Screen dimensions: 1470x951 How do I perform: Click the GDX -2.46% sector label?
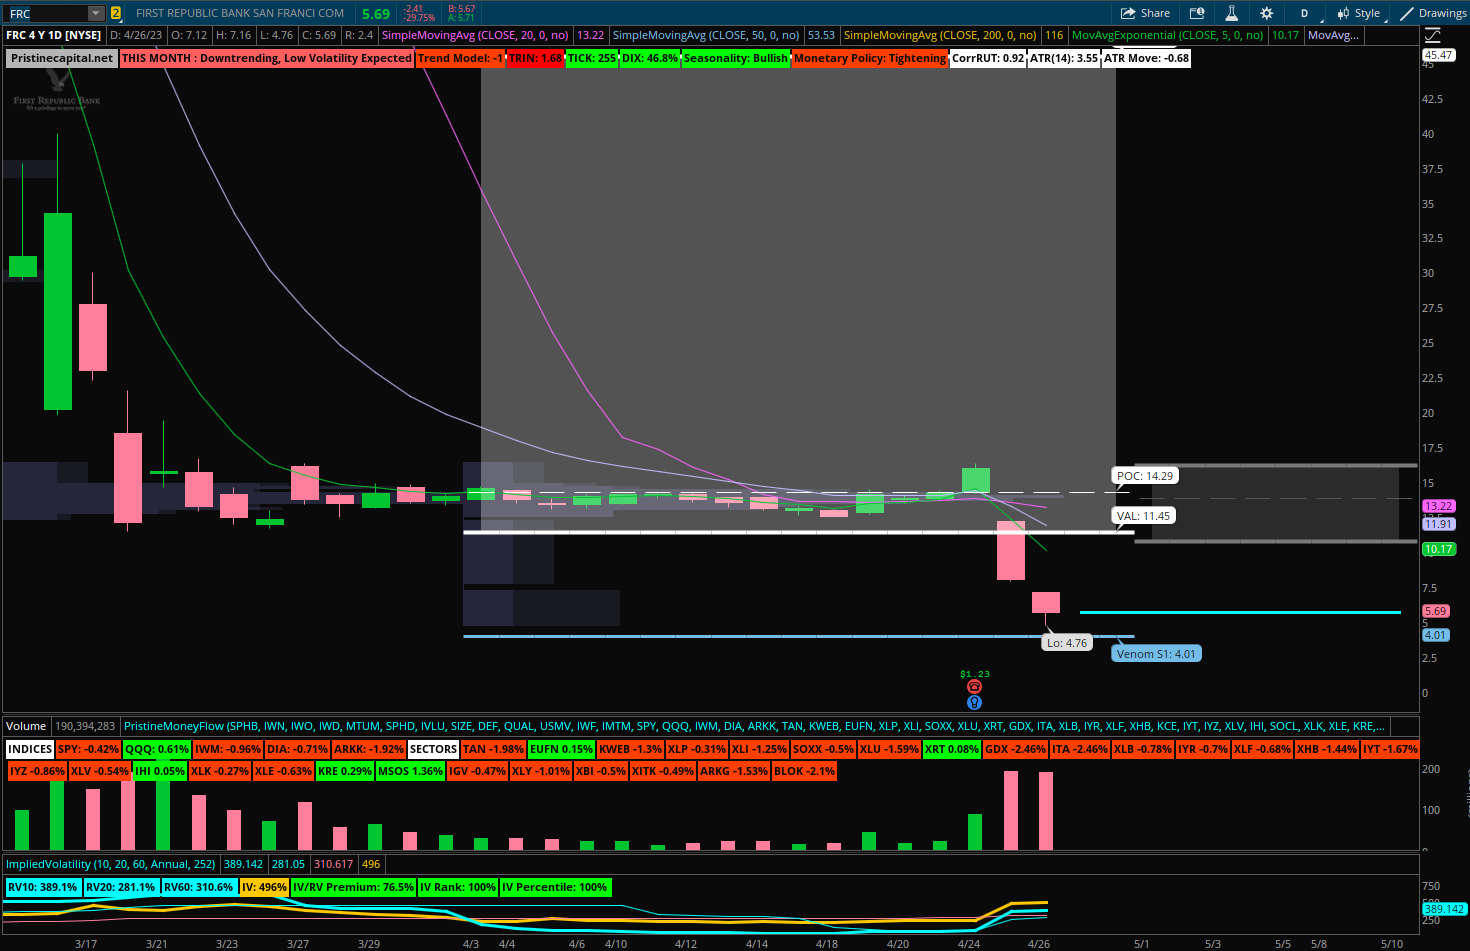[x=1015, y=749]
